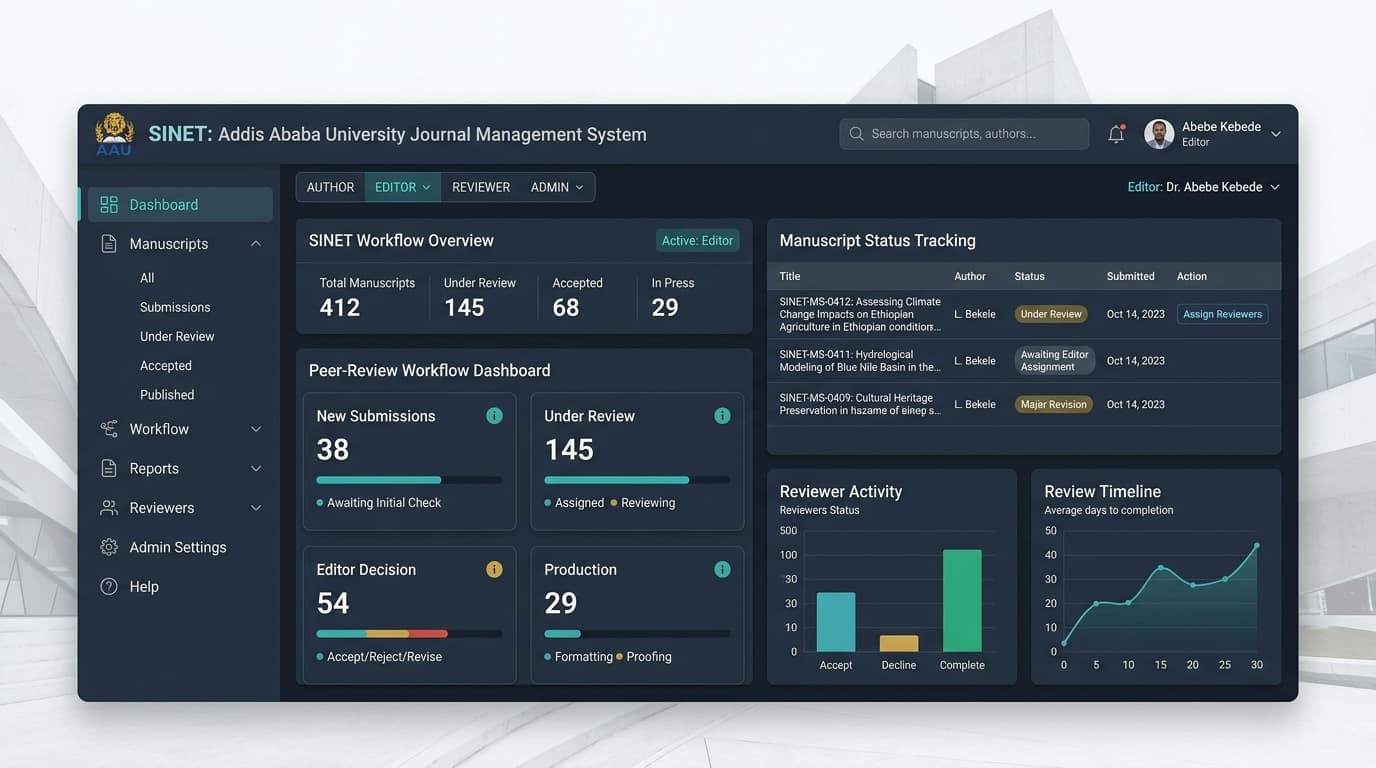Open notifications bell icon
Viewport: 1376px width, 768px height.
(x=1116, y=134)
